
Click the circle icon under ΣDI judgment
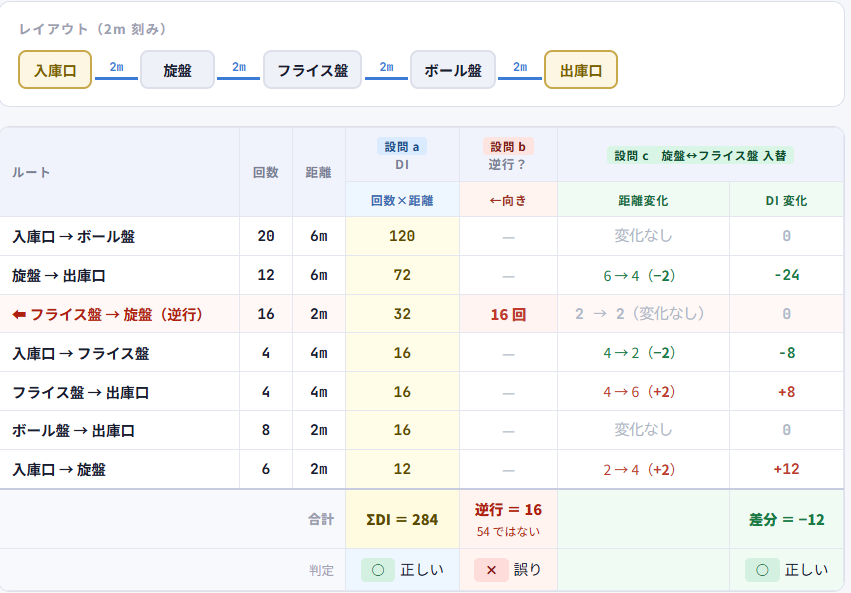coord(378,570)
